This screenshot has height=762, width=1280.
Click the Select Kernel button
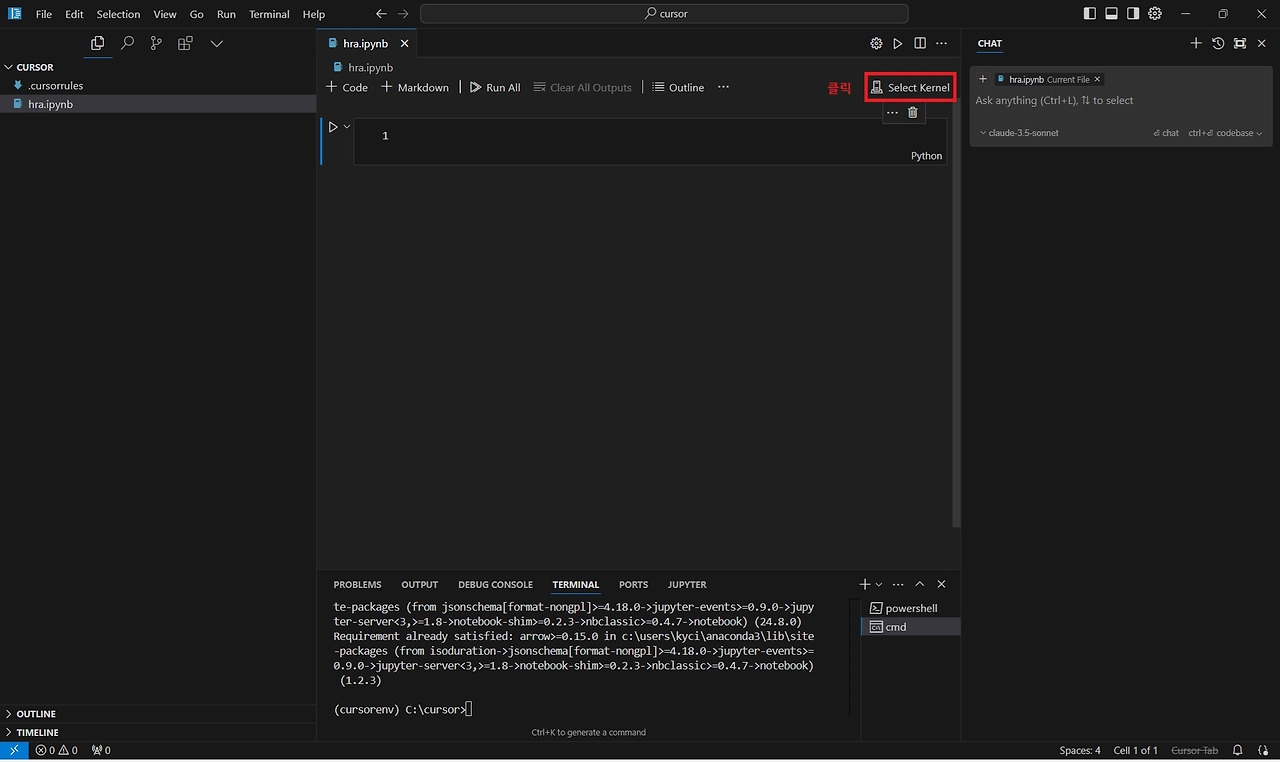pyautogui.click(x=910, y=87)
